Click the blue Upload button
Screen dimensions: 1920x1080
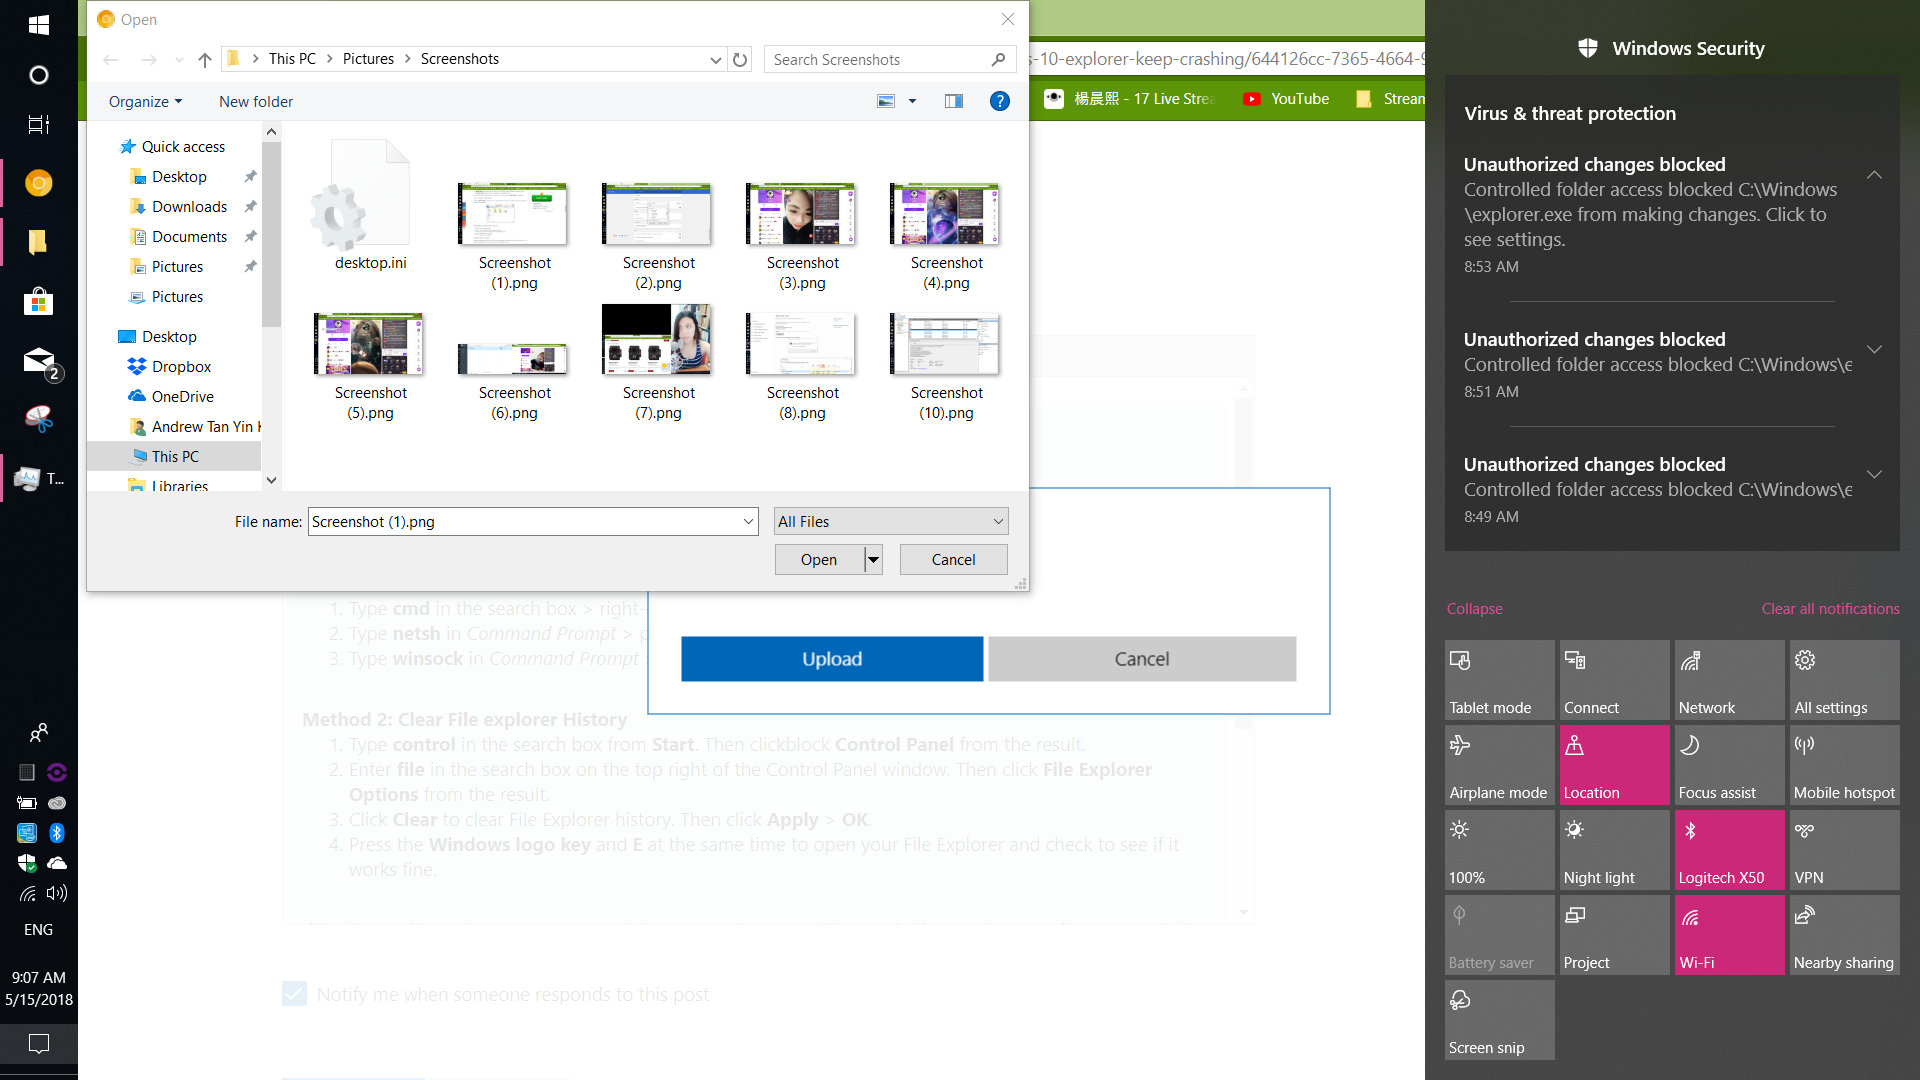coord(831,659)
